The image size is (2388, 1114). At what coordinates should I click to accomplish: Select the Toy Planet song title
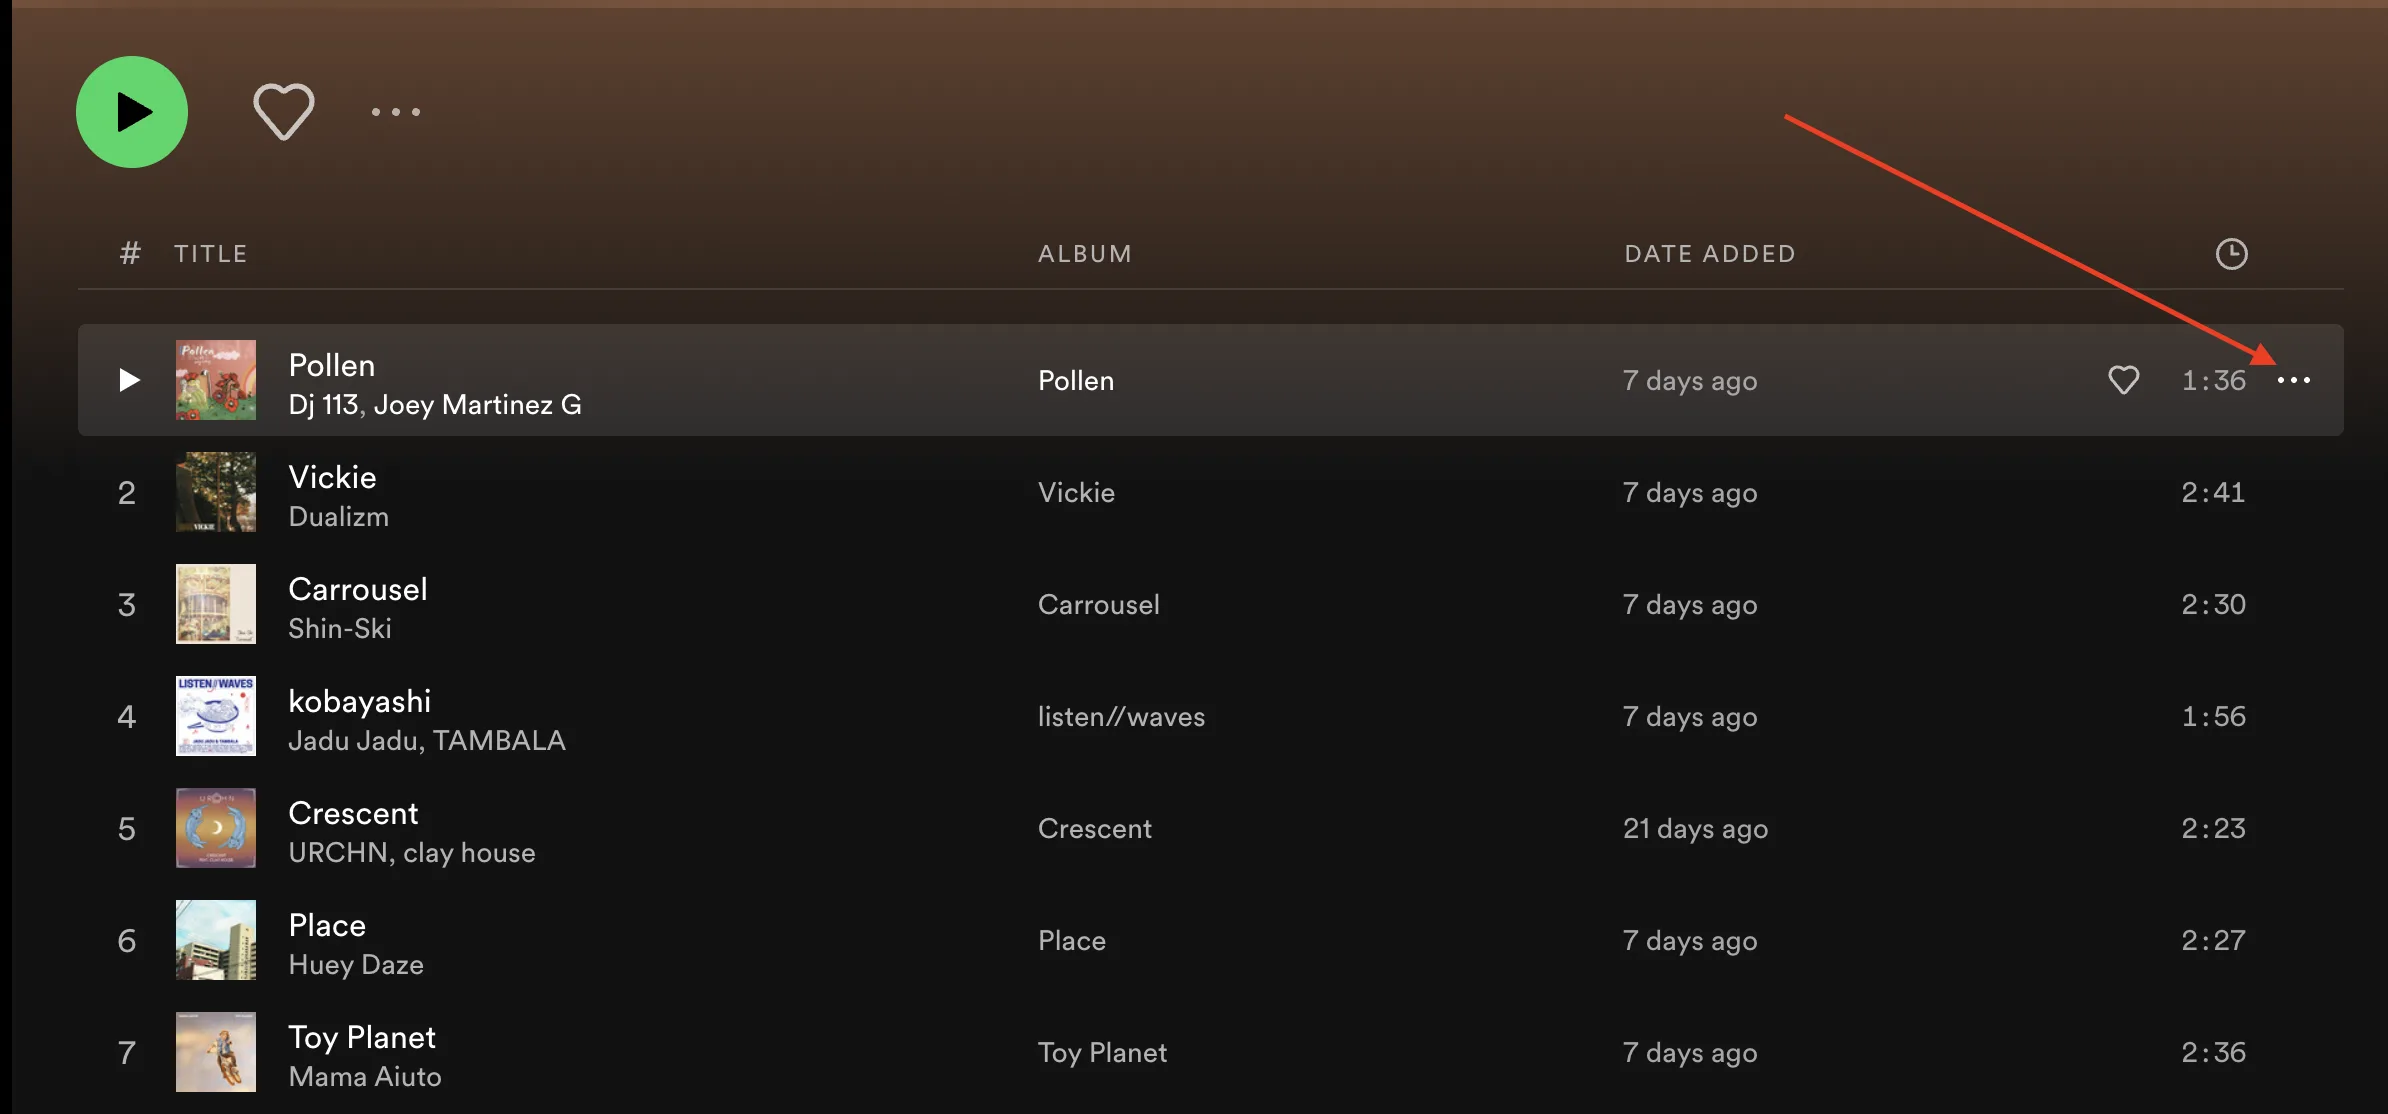362,1037
